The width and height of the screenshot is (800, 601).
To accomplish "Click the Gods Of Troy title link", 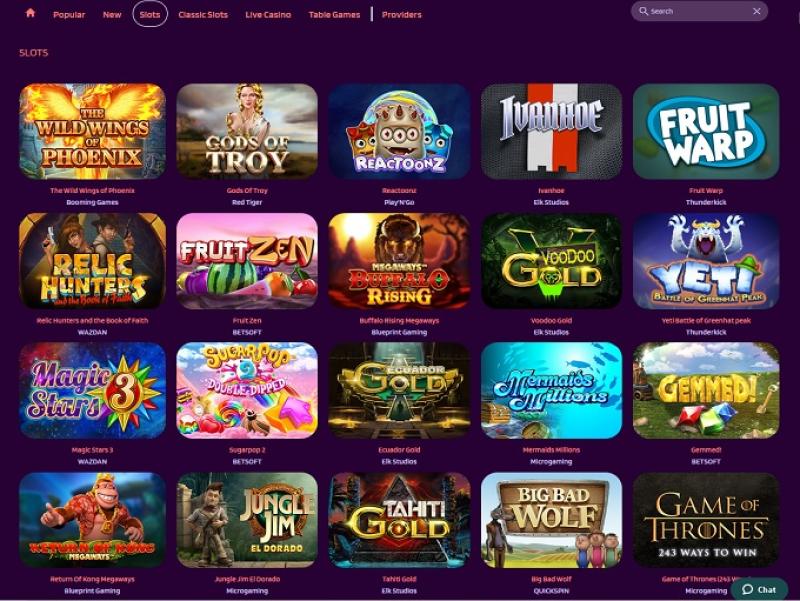I will 247,190.
